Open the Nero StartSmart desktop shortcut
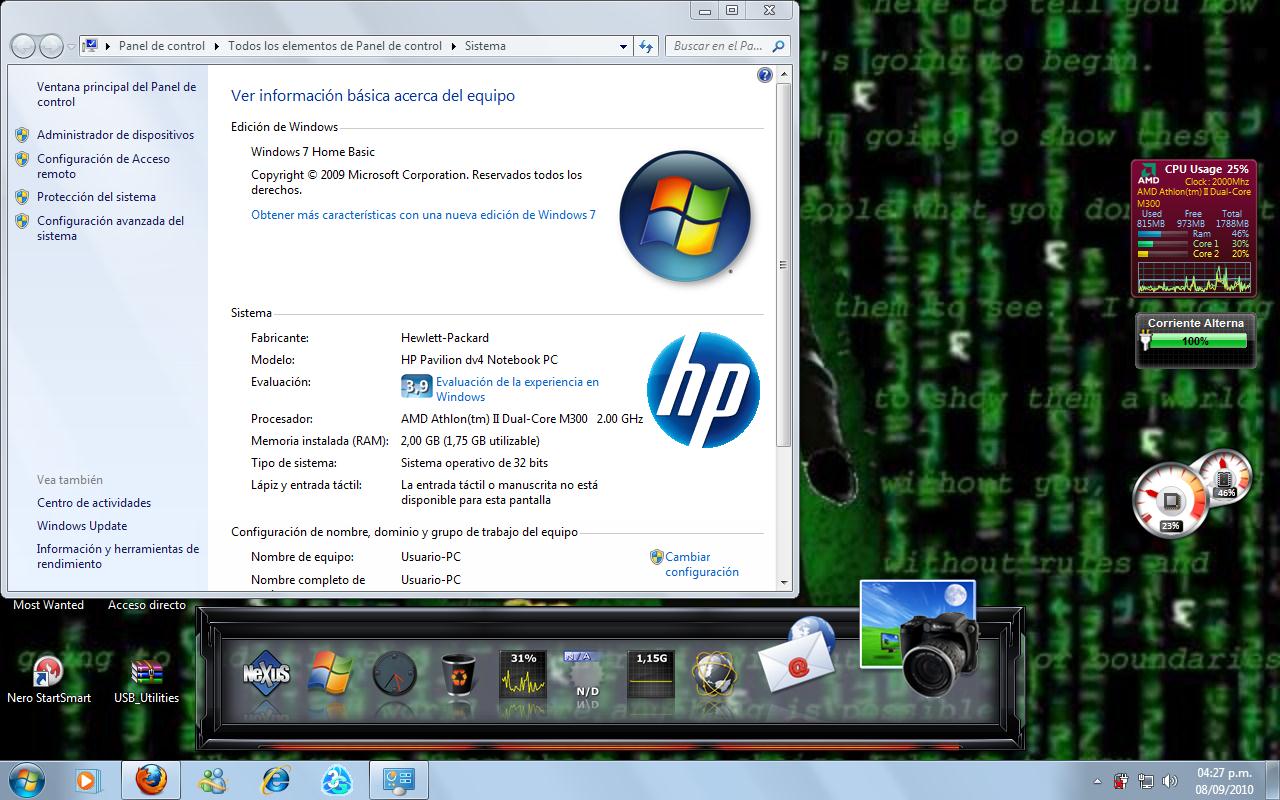Screen dimensions: 1280x800 (48, 680)
